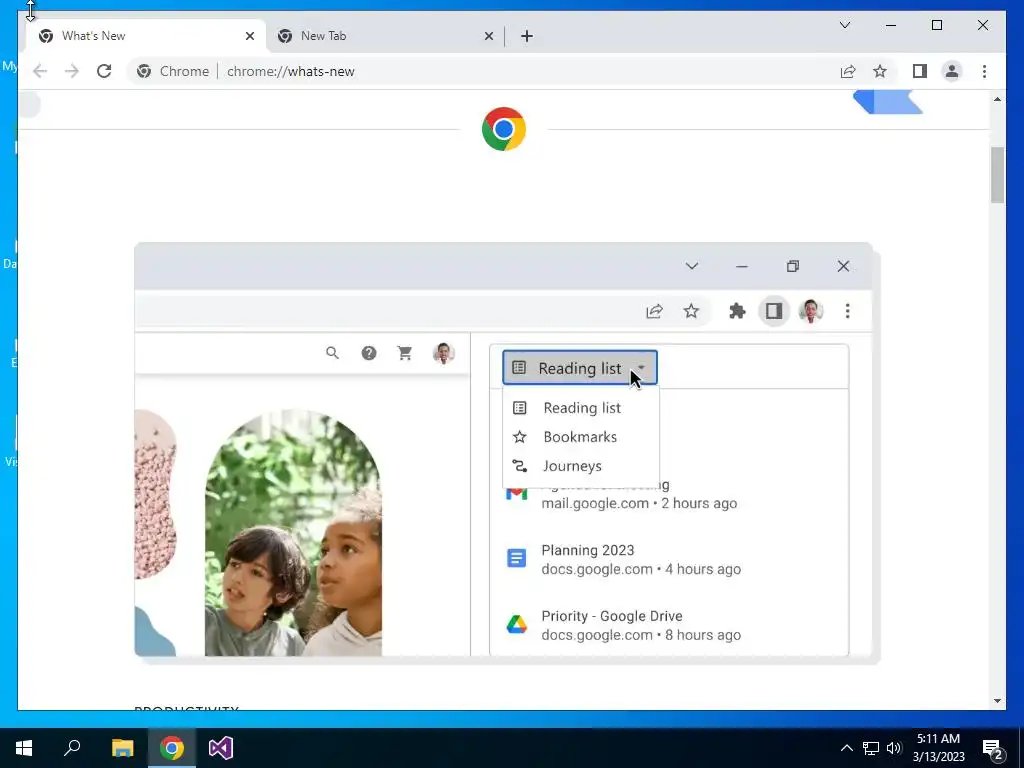Close the New Tab tab

[x=488, y=36]
